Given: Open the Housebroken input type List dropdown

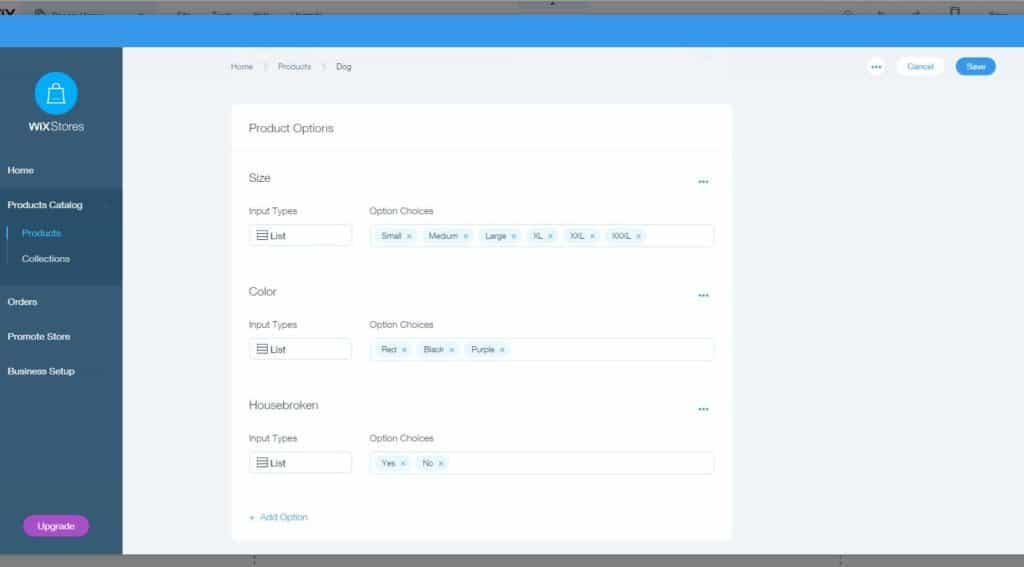Looking at the screenshot, I should pos(300,463).
